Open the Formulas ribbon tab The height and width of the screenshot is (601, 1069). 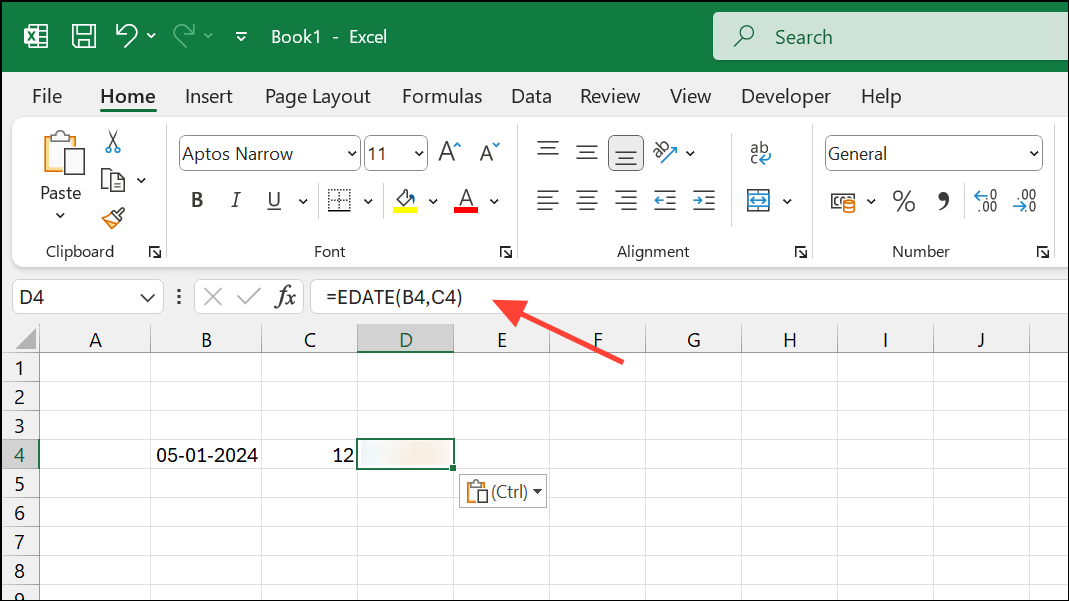click(x=441, y=97)
